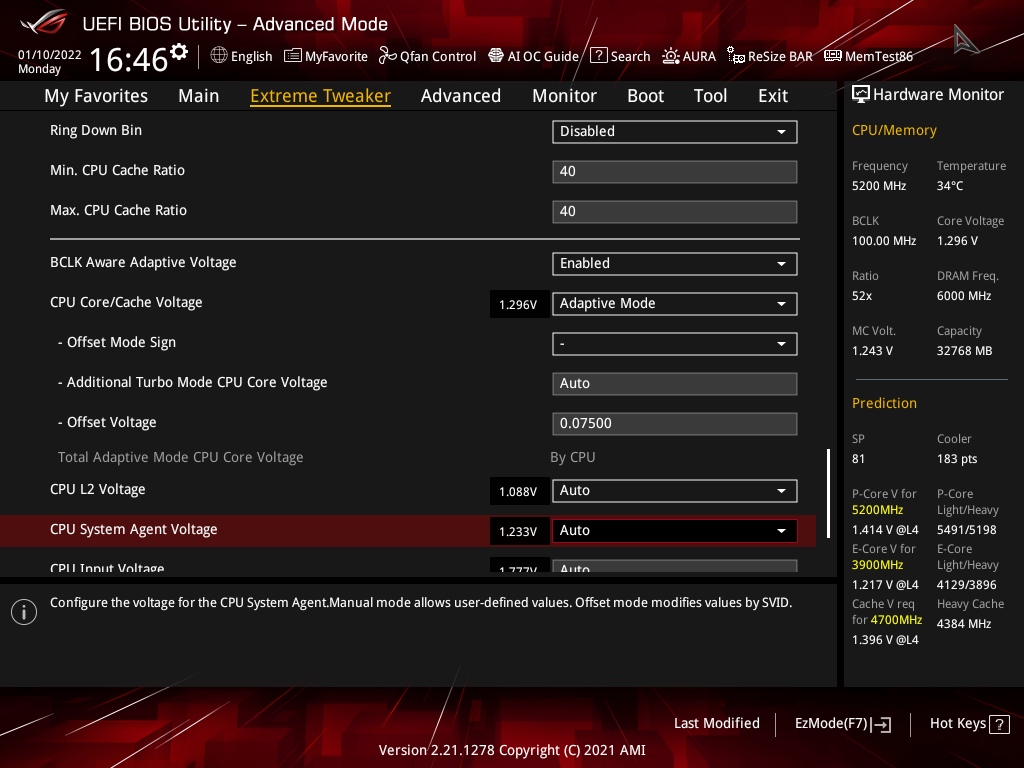The image size is (1024, 768).
Task: Open Hot Keys help
Action: point(969,724)
